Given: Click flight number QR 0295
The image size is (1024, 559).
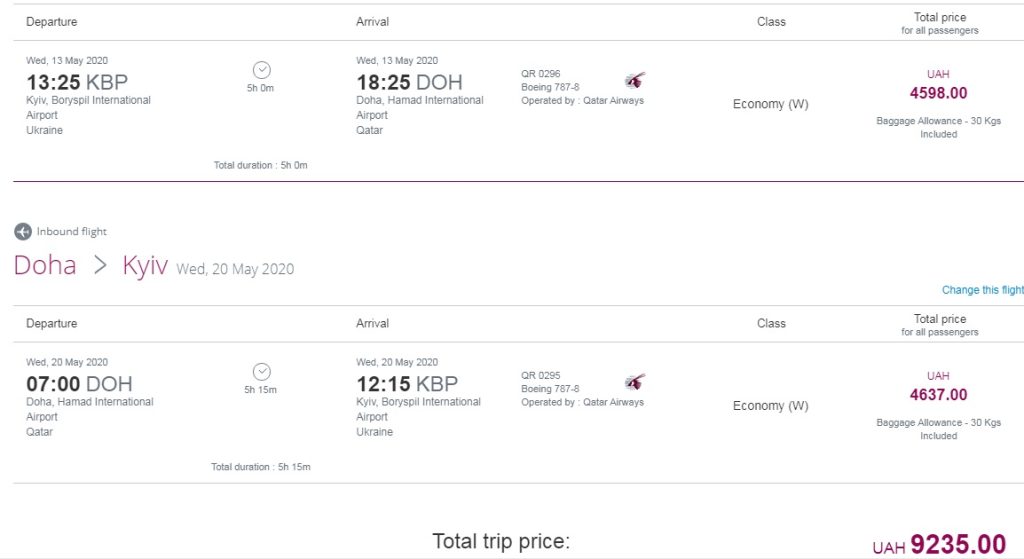Looking at the screenshot, I should click(x=541, y=376).
